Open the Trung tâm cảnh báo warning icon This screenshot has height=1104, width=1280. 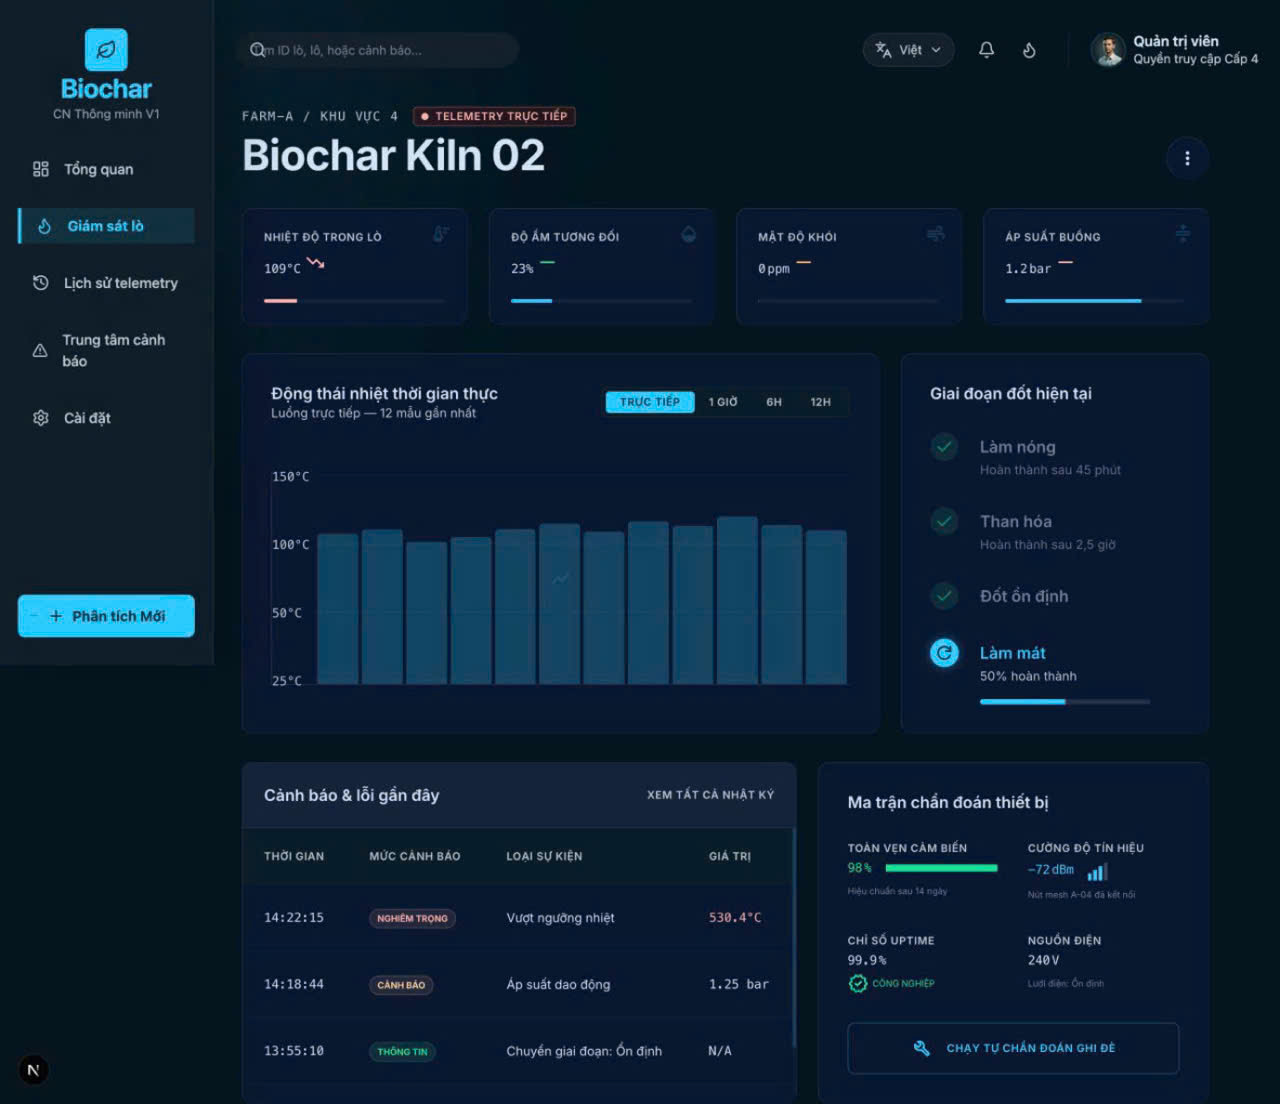tap(40, 351)
